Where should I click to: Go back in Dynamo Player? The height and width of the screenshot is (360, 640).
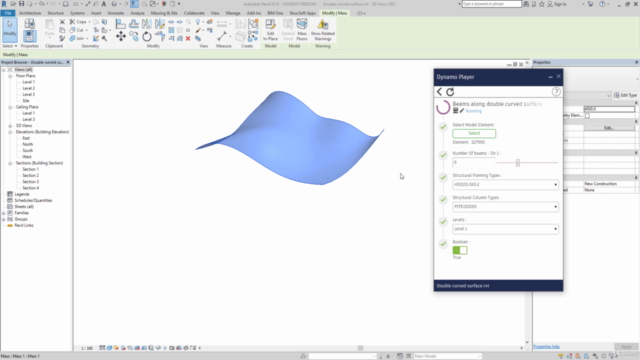(439, 92)
